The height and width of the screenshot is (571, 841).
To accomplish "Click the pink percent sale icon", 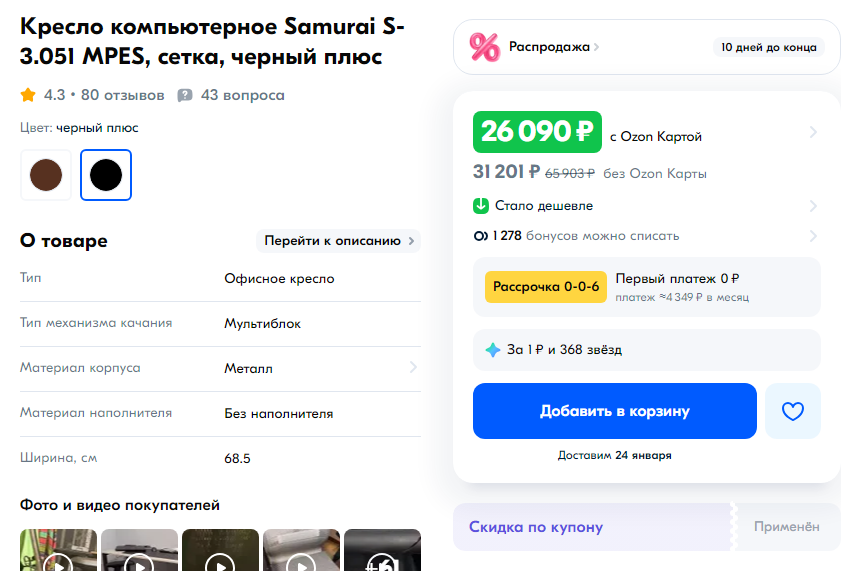I will pos(485,47).
